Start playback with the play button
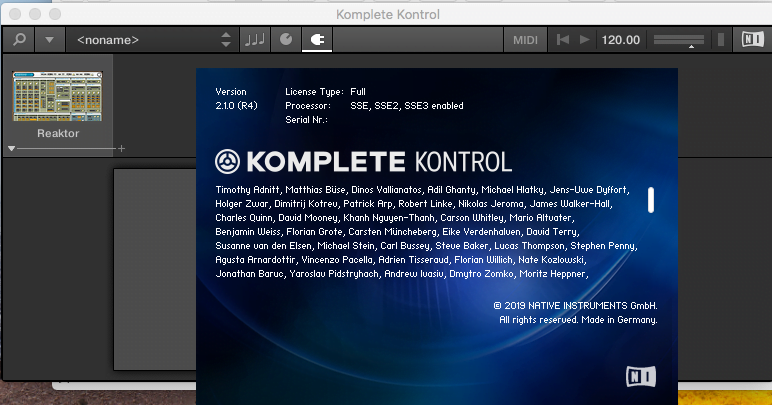 point(584,39)
